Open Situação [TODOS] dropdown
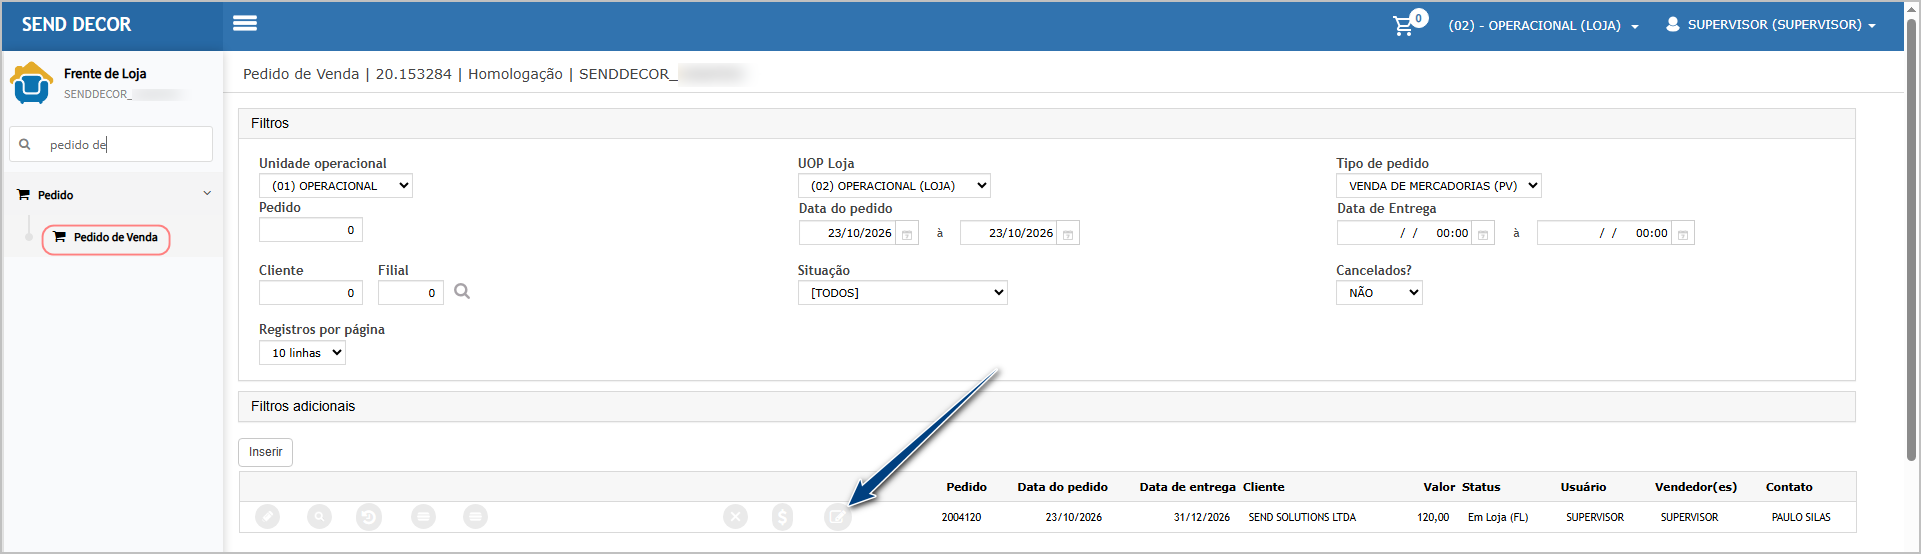The image size is (1921, 554). (x=902, y=293)
